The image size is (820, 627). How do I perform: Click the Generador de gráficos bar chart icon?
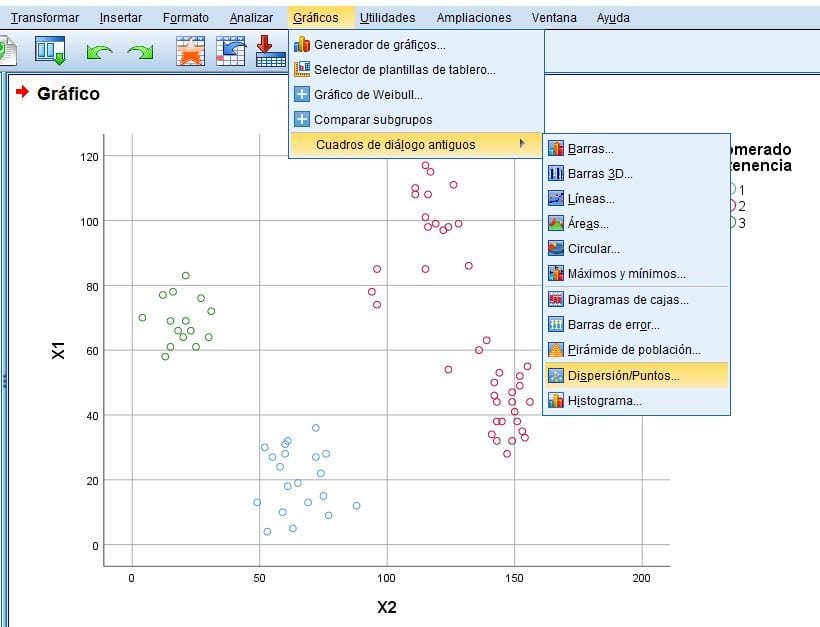(302, 44)
